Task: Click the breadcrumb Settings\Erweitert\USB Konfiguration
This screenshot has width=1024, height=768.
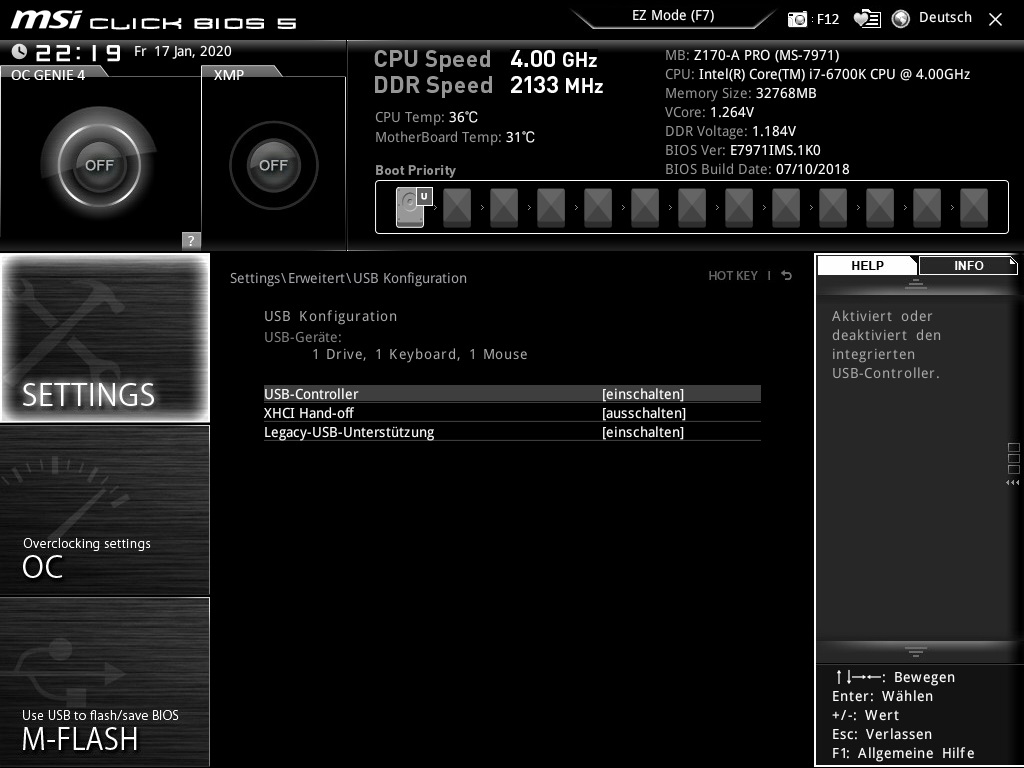Action: [x=348, y=278]
